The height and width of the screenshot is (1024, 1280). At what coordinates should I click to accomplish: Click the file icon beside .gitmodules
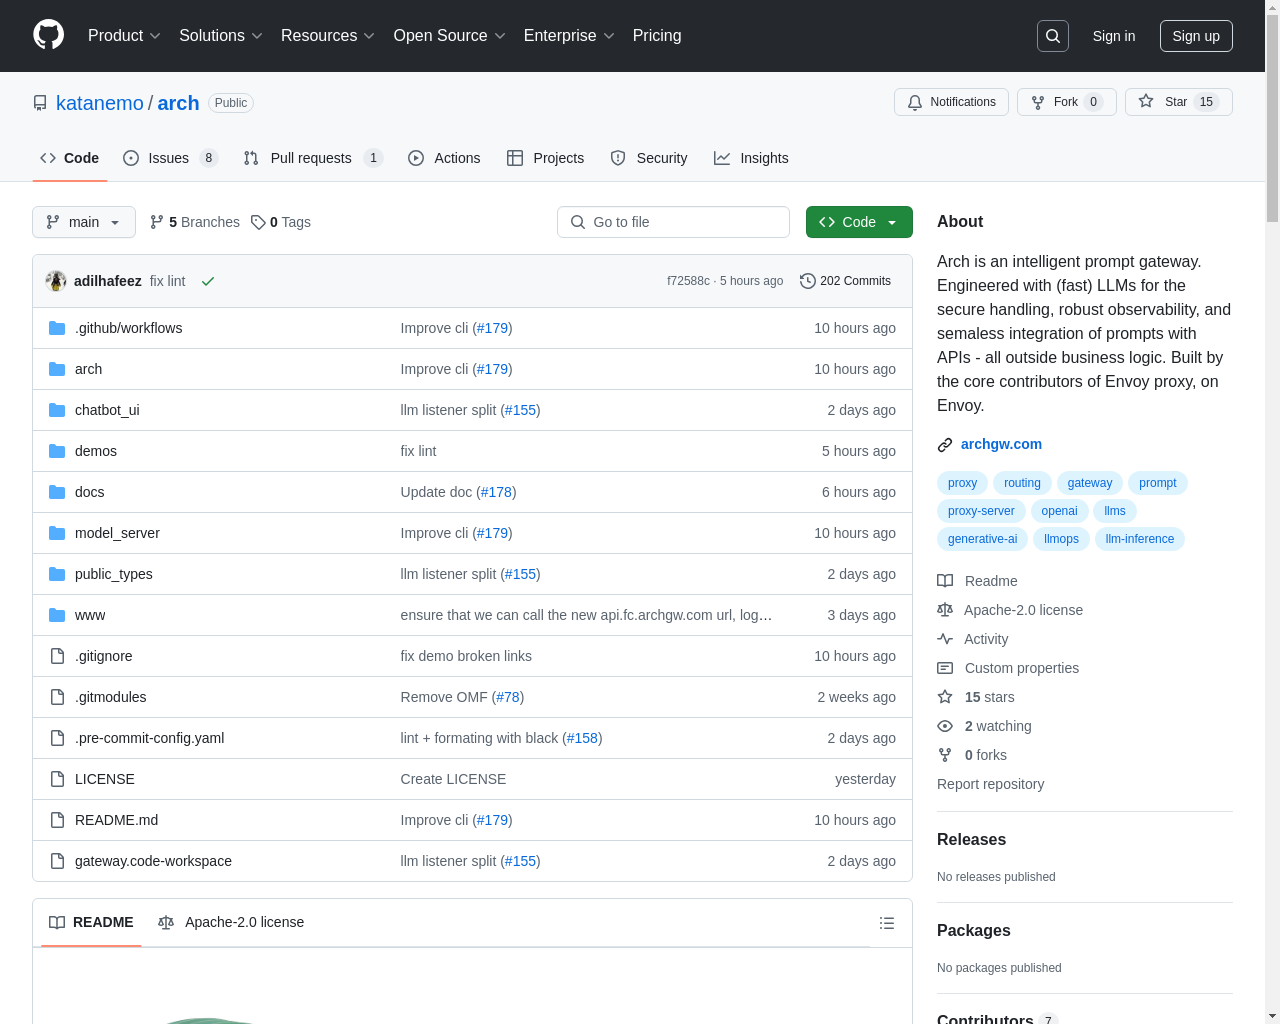click(x=57, y=697)
